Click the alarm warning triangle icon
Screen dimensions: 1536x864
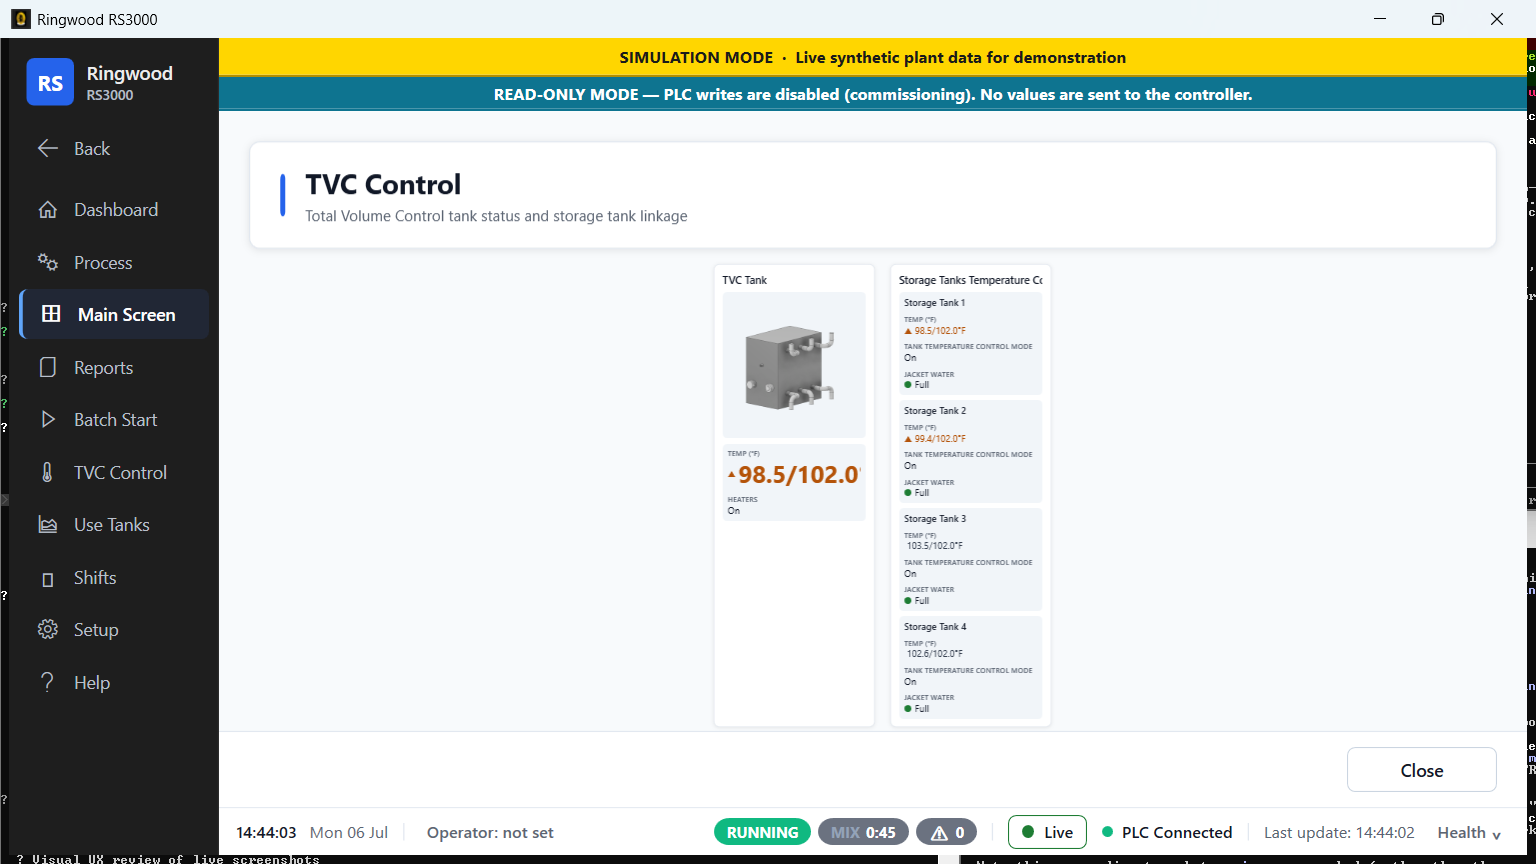click(939, 832)
